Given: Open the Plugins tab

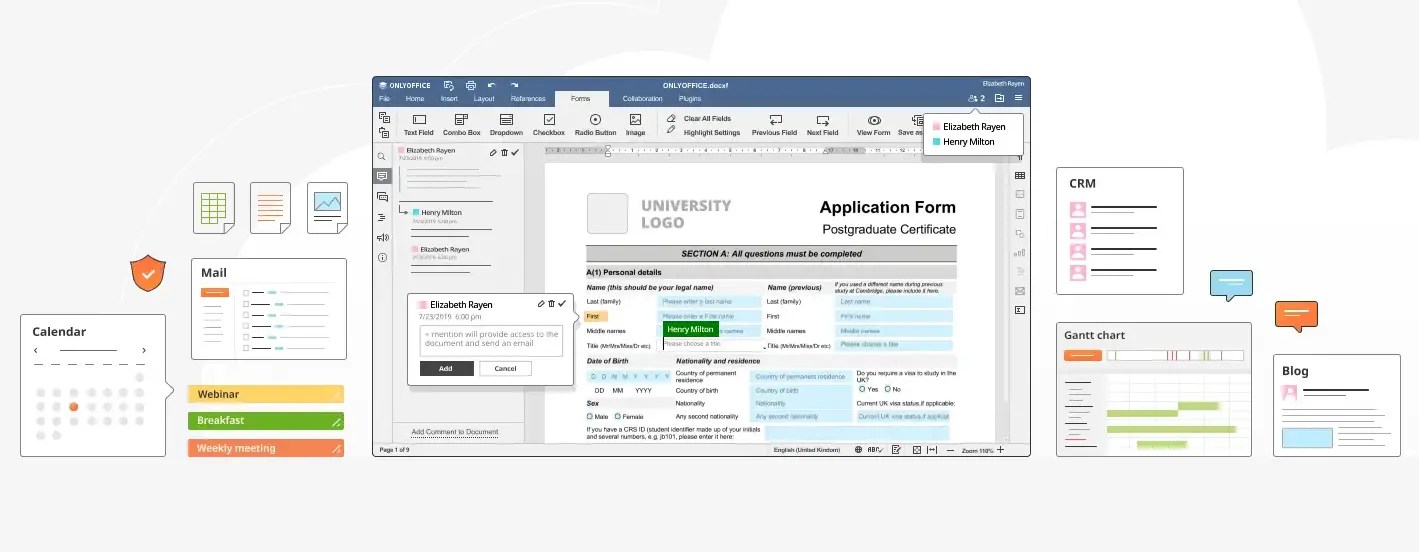Looking at the screenshot, I should (x=690, y=99).
